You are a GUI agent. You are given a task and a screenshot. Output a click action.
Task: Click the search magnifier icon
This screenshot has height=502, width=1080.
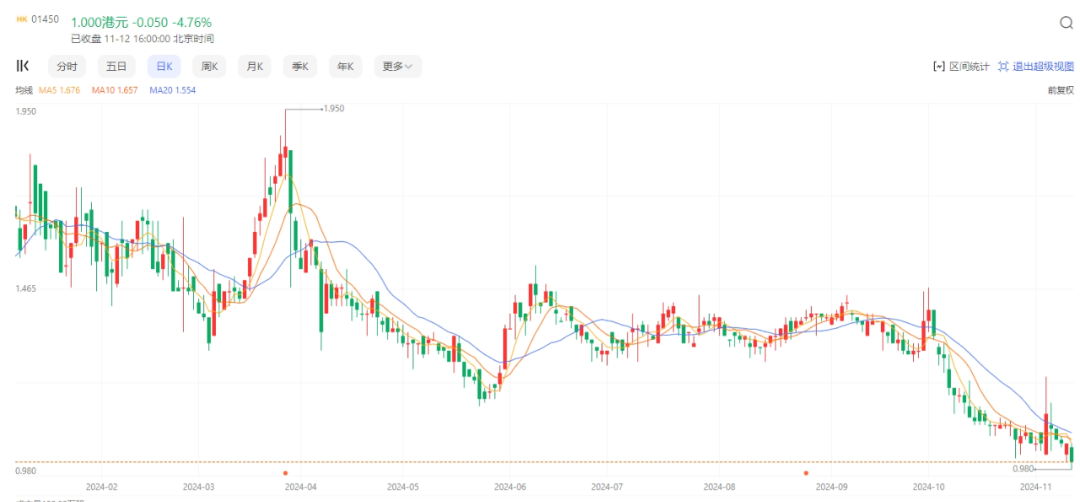point(1066,23)
